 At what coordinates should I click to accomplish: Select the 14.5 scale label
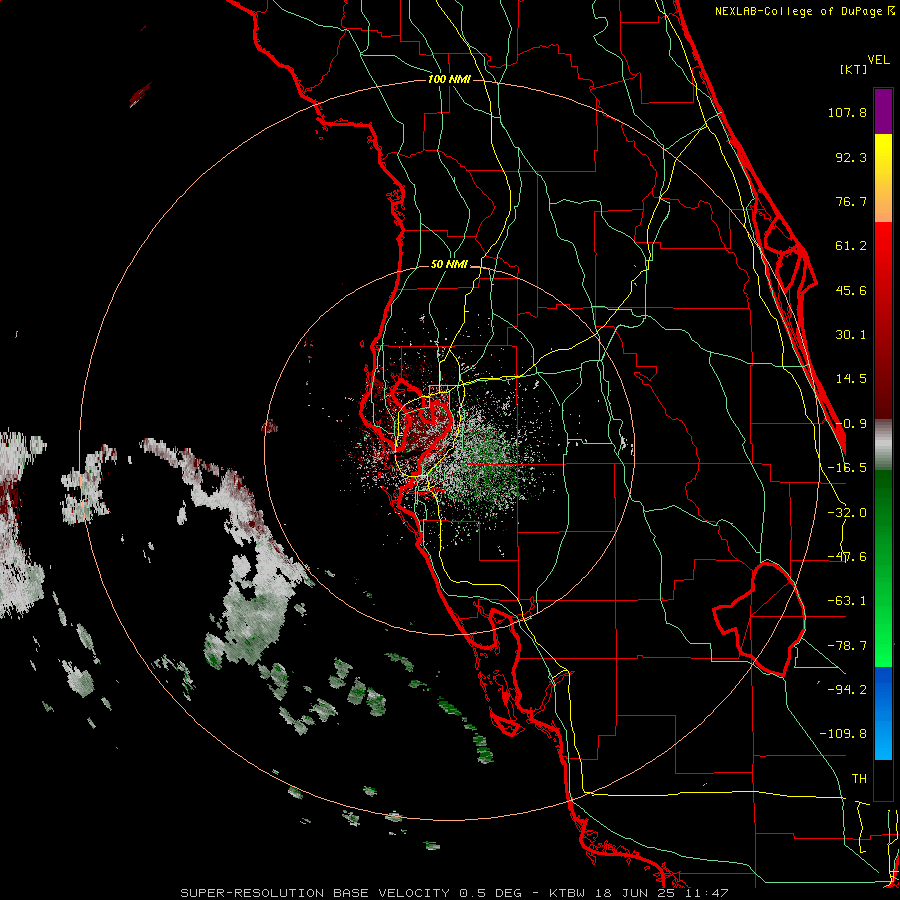click(x=851, y=379)
